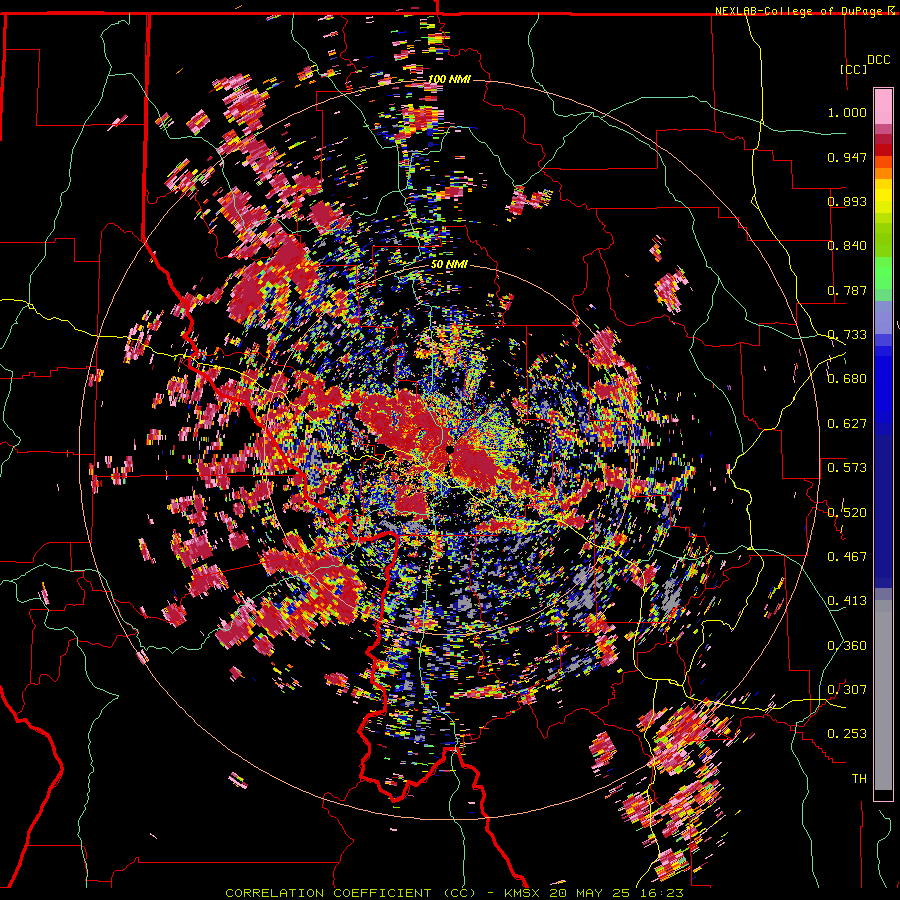Click the 0.893 color scale label
This screenshot has height=900, width=900.
(847, 201)
